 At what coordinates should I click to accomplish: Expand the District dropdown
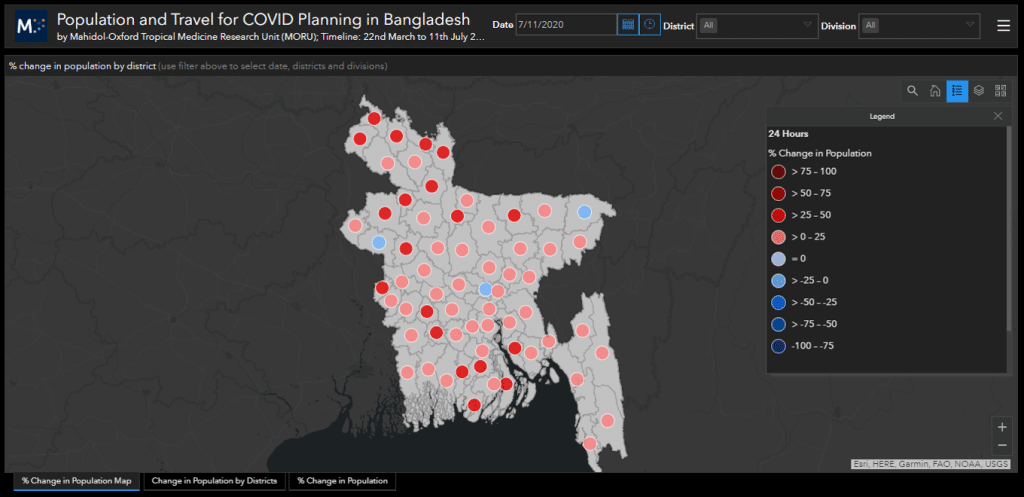(x=757, y=25)
